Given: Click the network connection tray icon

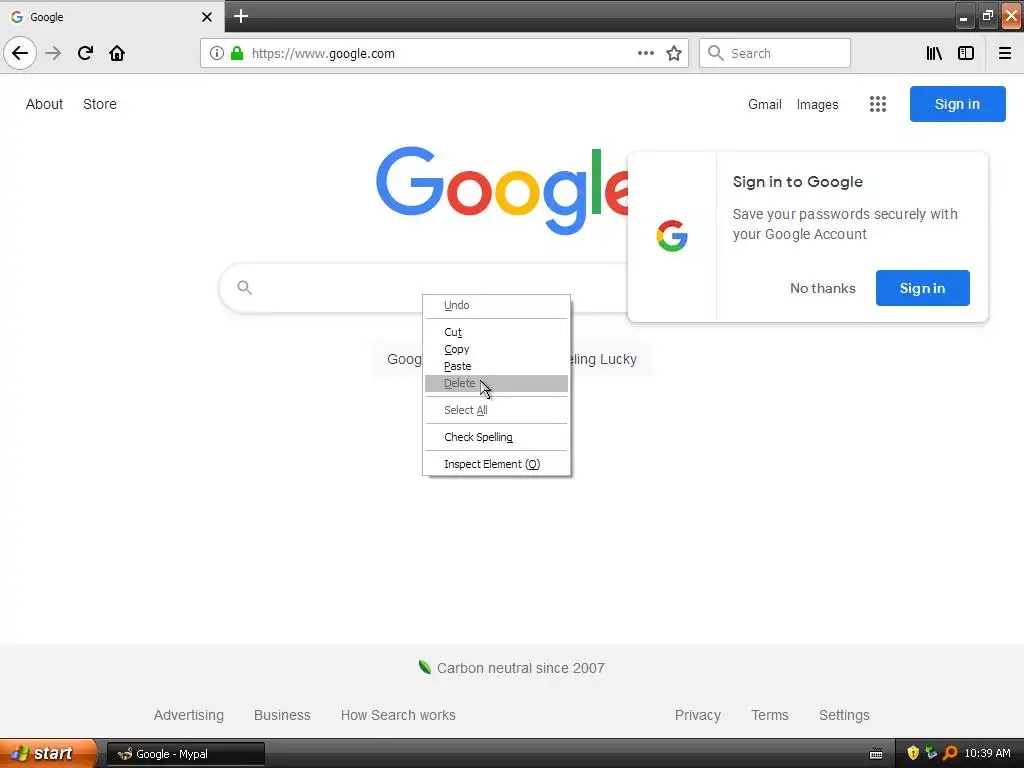Looking at the screenshot, I should coord(931,753).
